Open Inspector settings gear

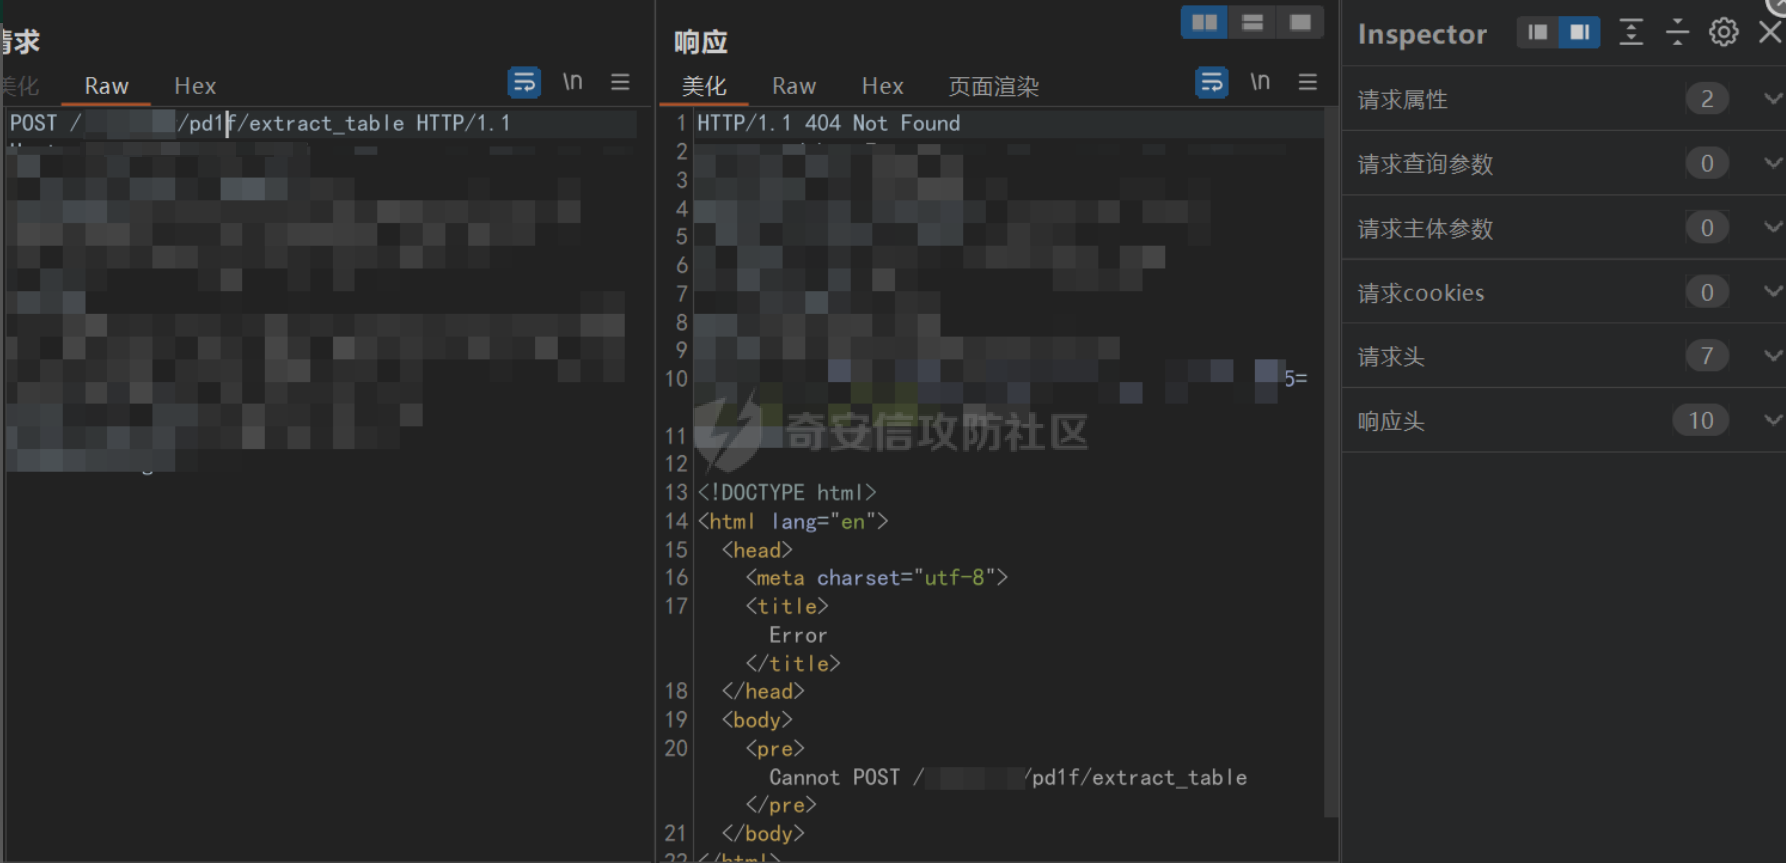point(1723,32)
